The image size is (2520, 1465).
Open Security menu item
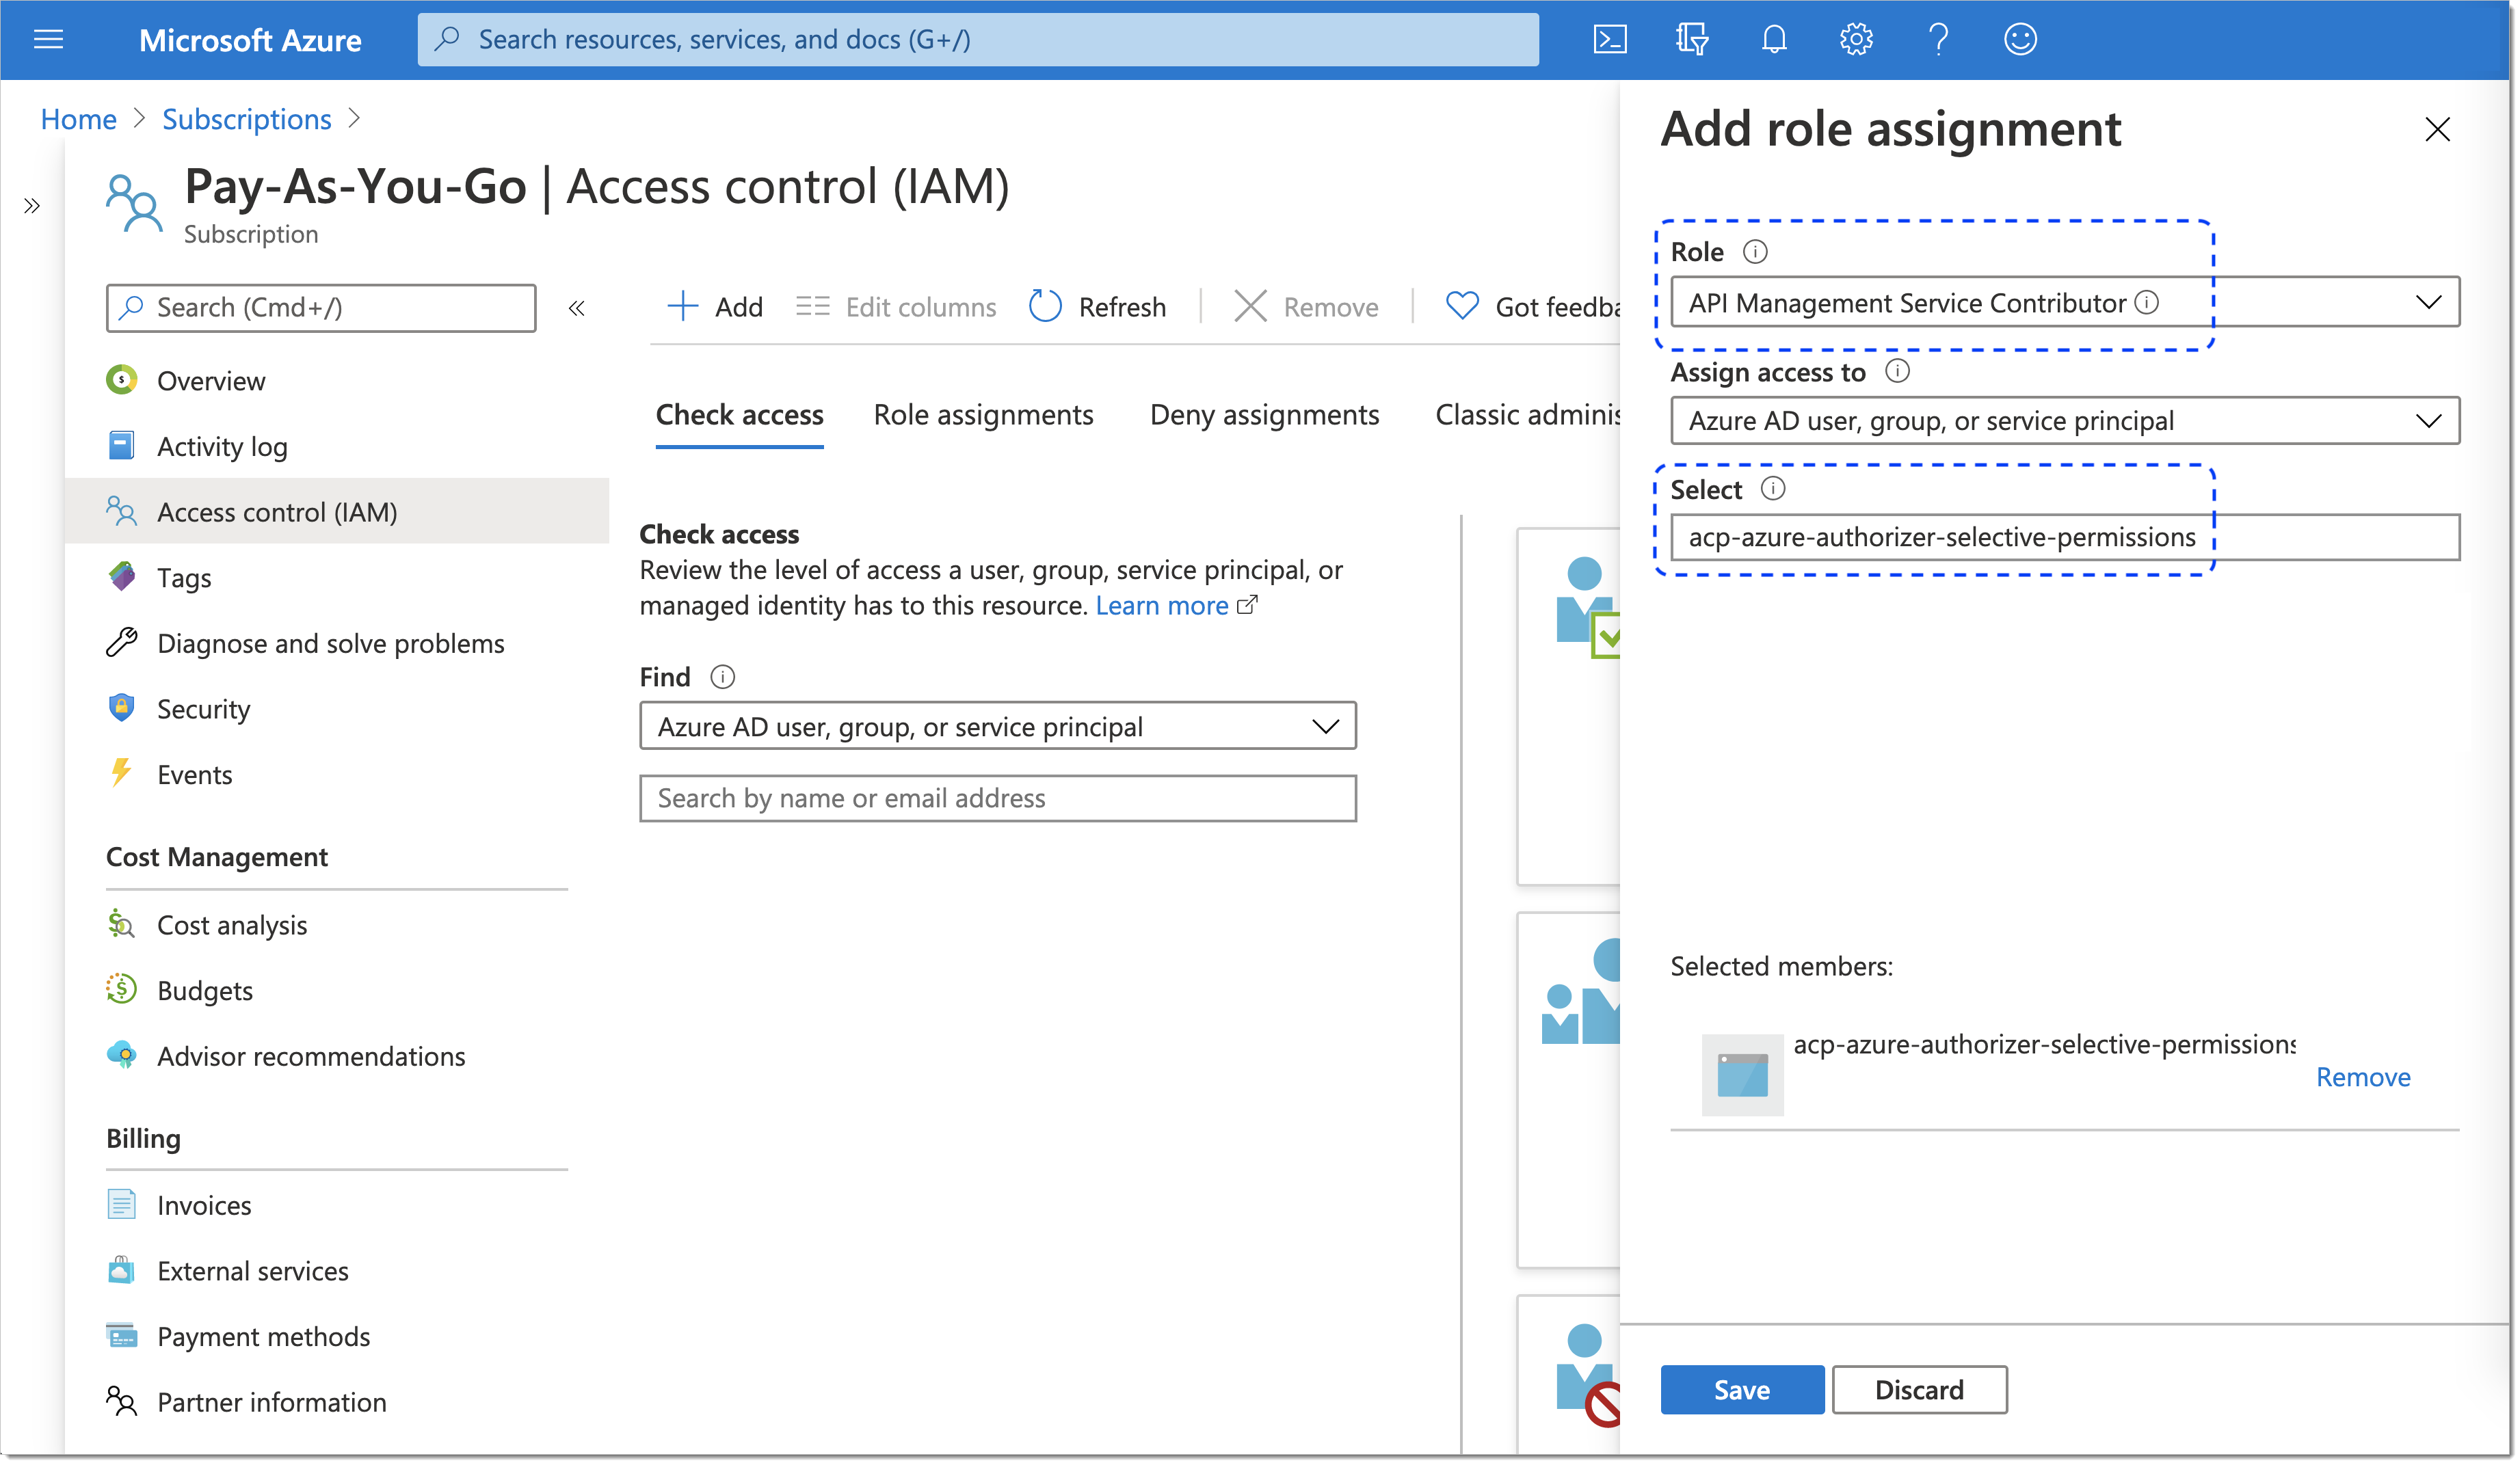[x=338, y=709]
